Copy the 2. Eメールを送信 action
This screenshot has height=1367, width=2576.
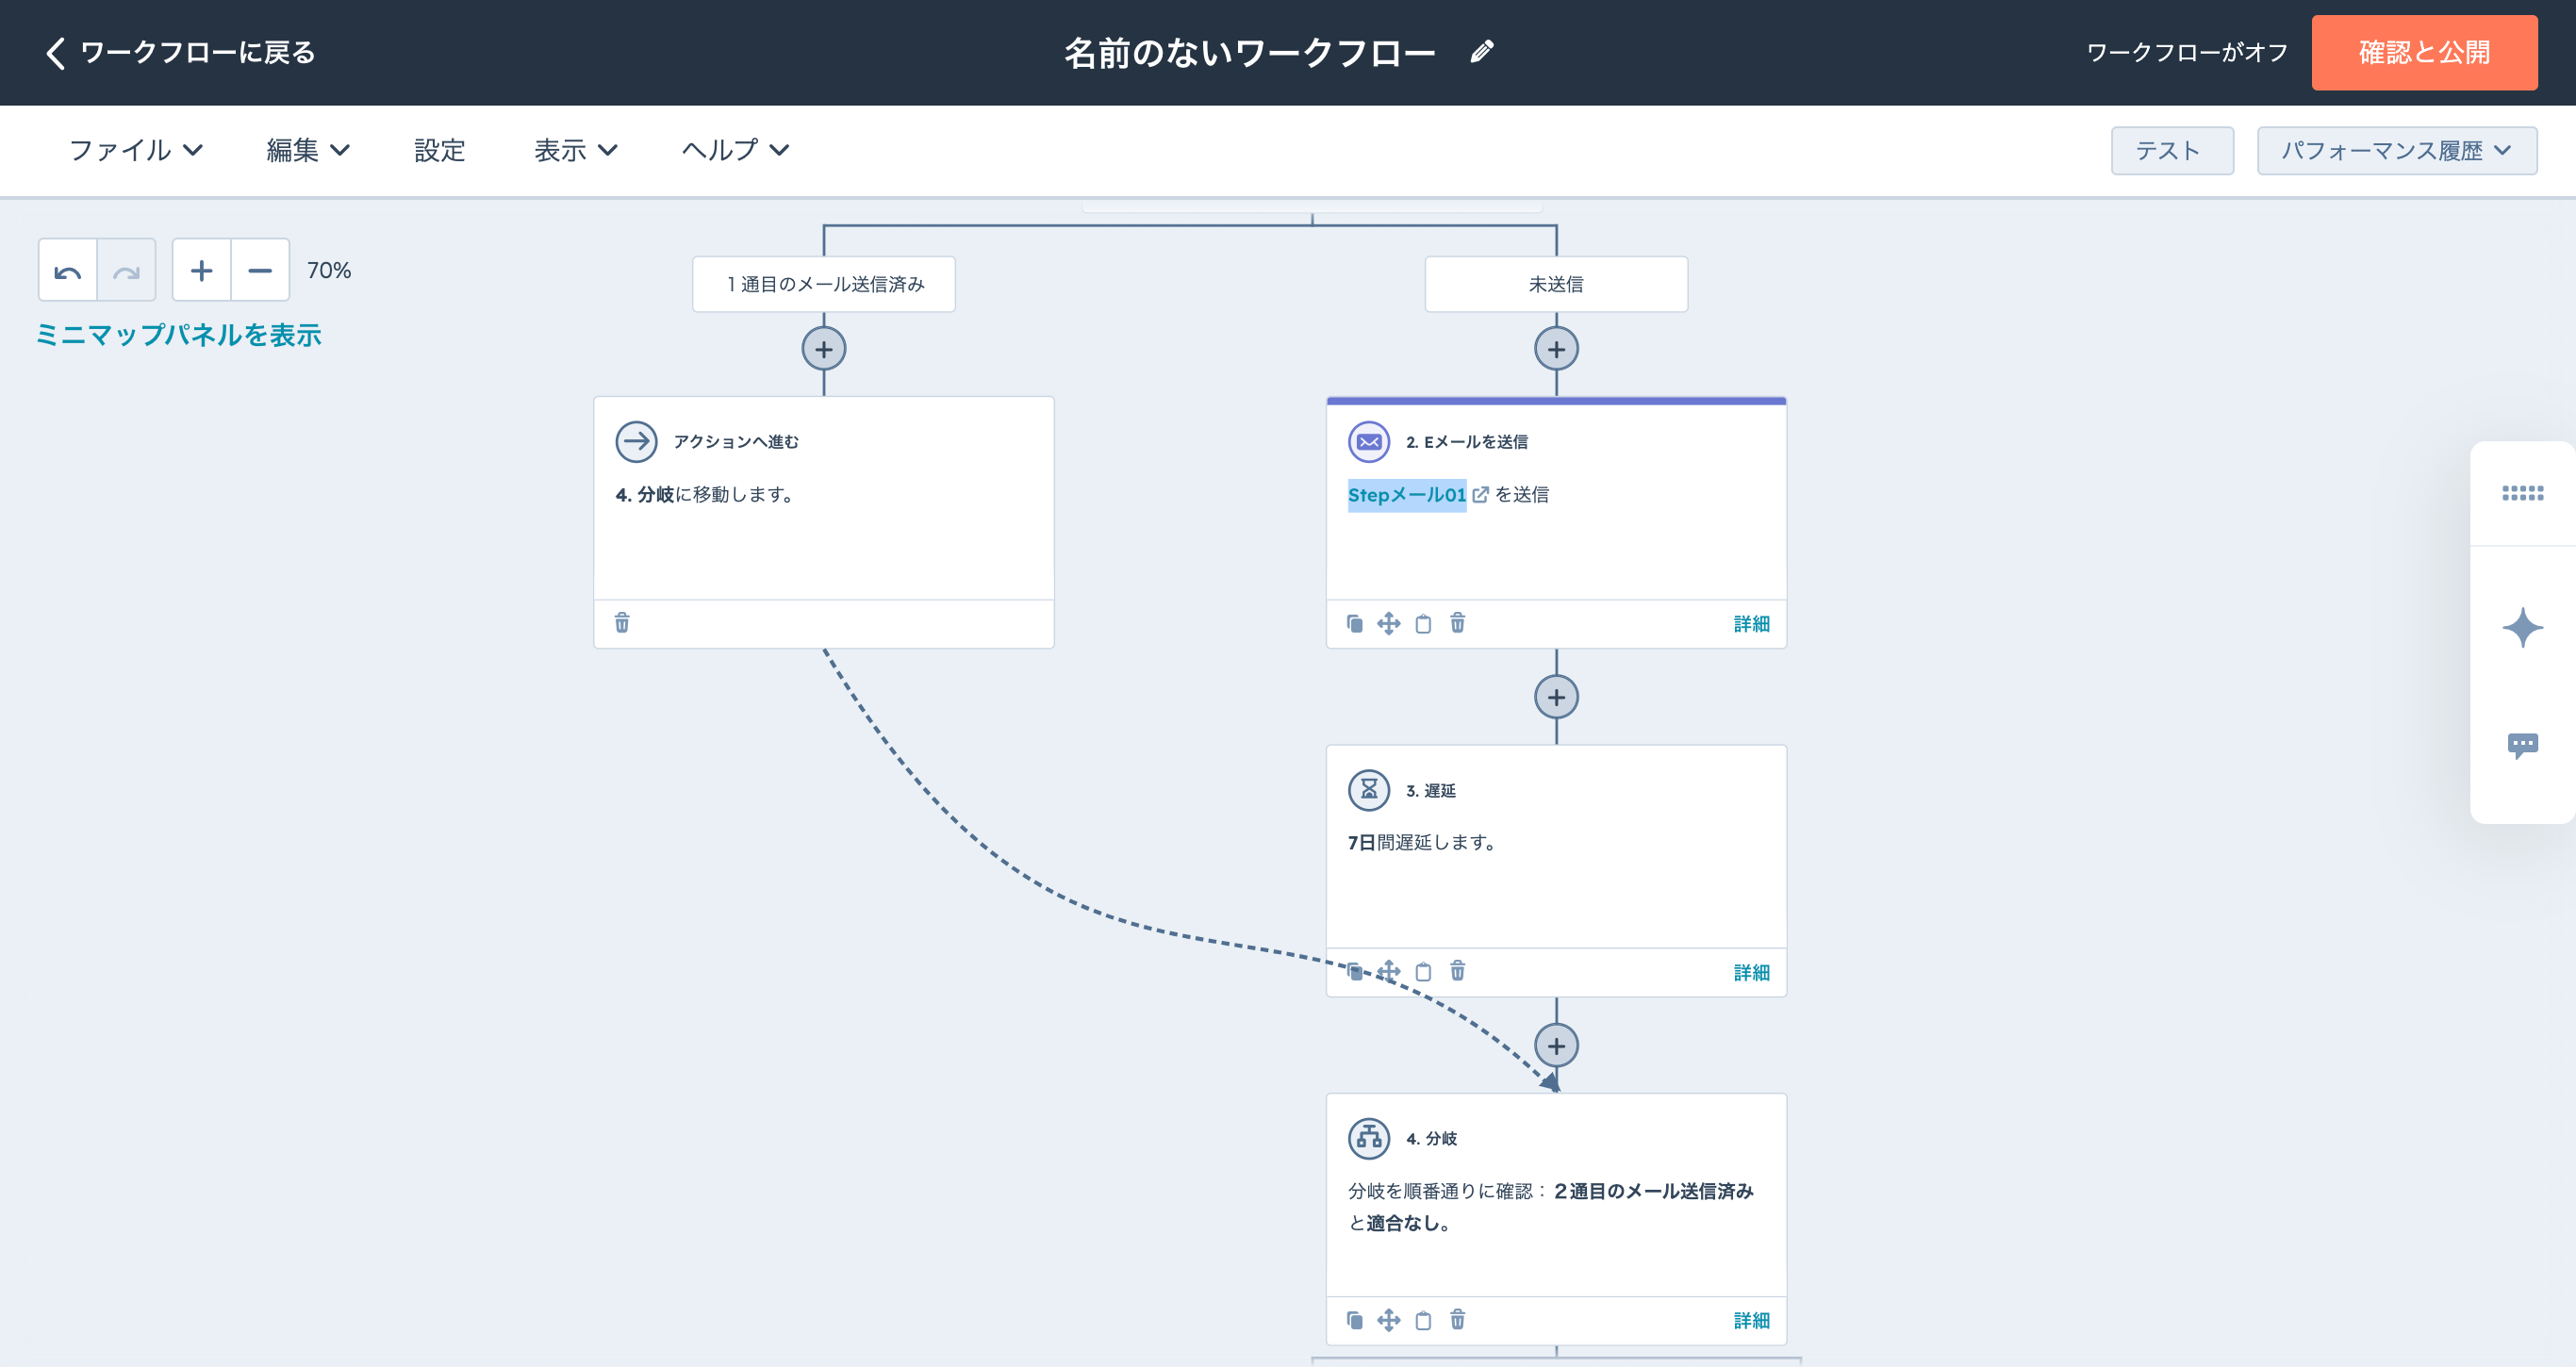click(x=1355, y=624)
